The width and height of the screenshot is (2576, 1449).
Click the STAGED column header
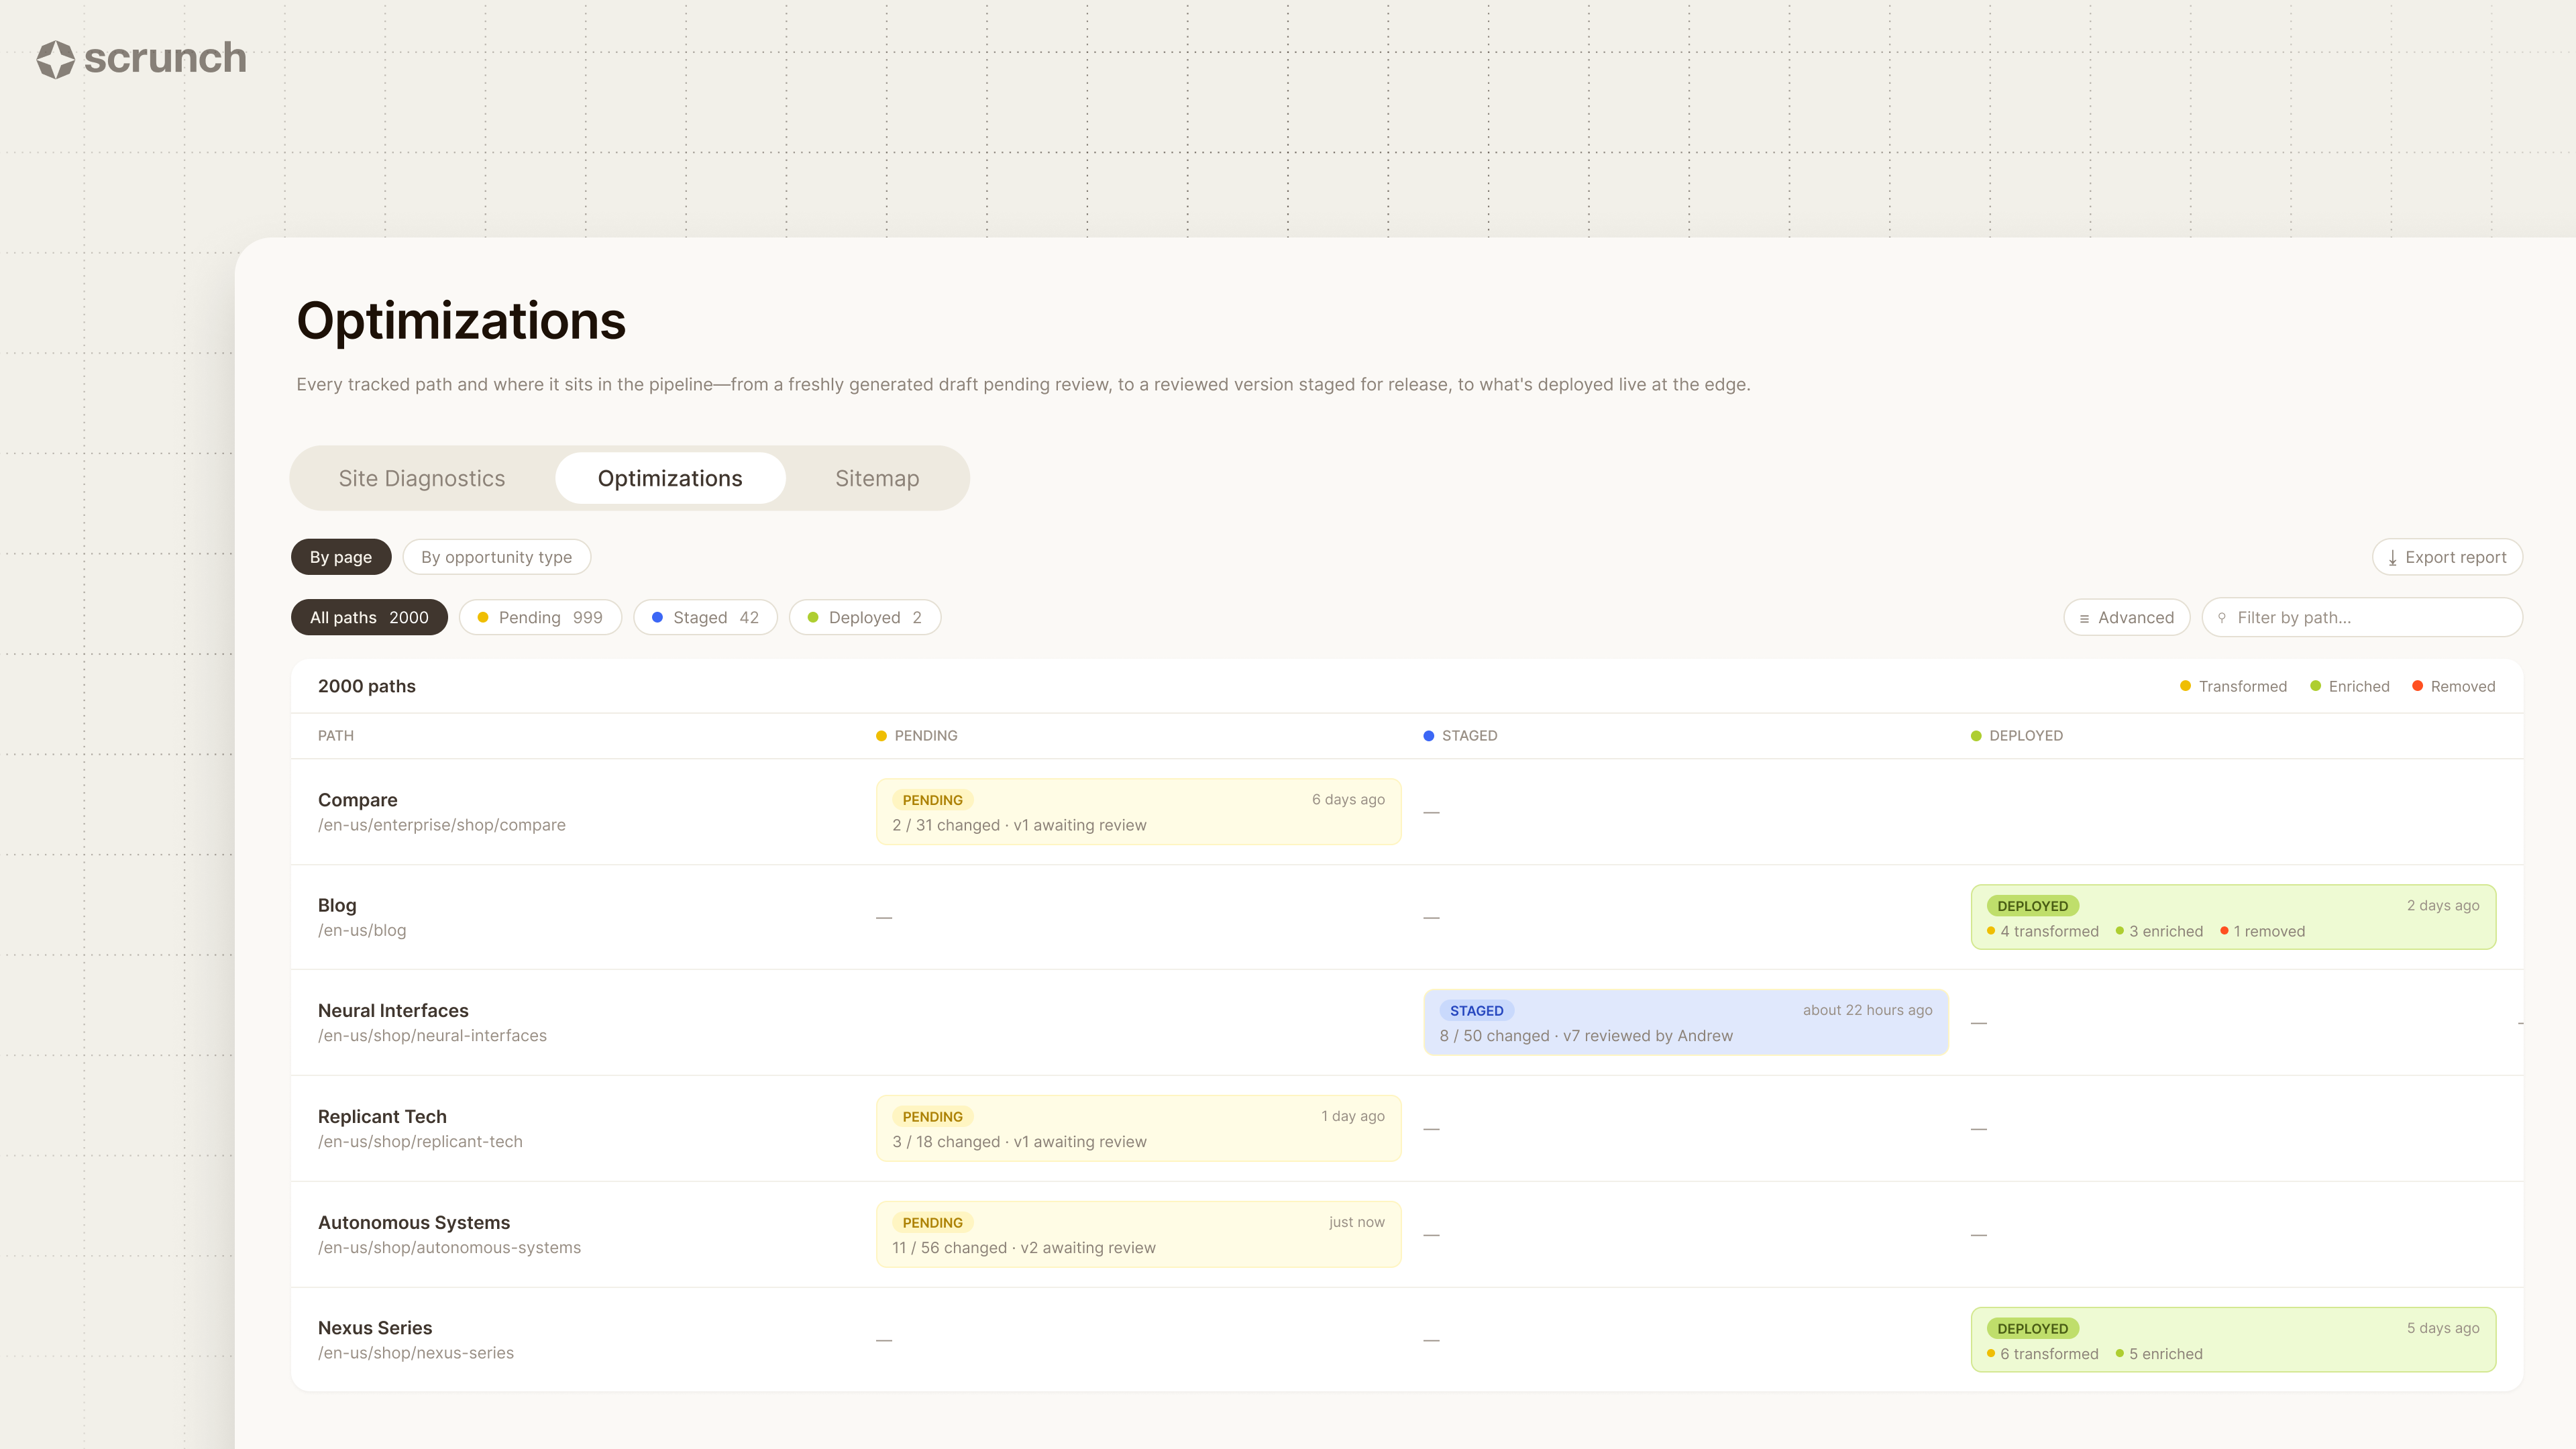(x=1460, y=735)
